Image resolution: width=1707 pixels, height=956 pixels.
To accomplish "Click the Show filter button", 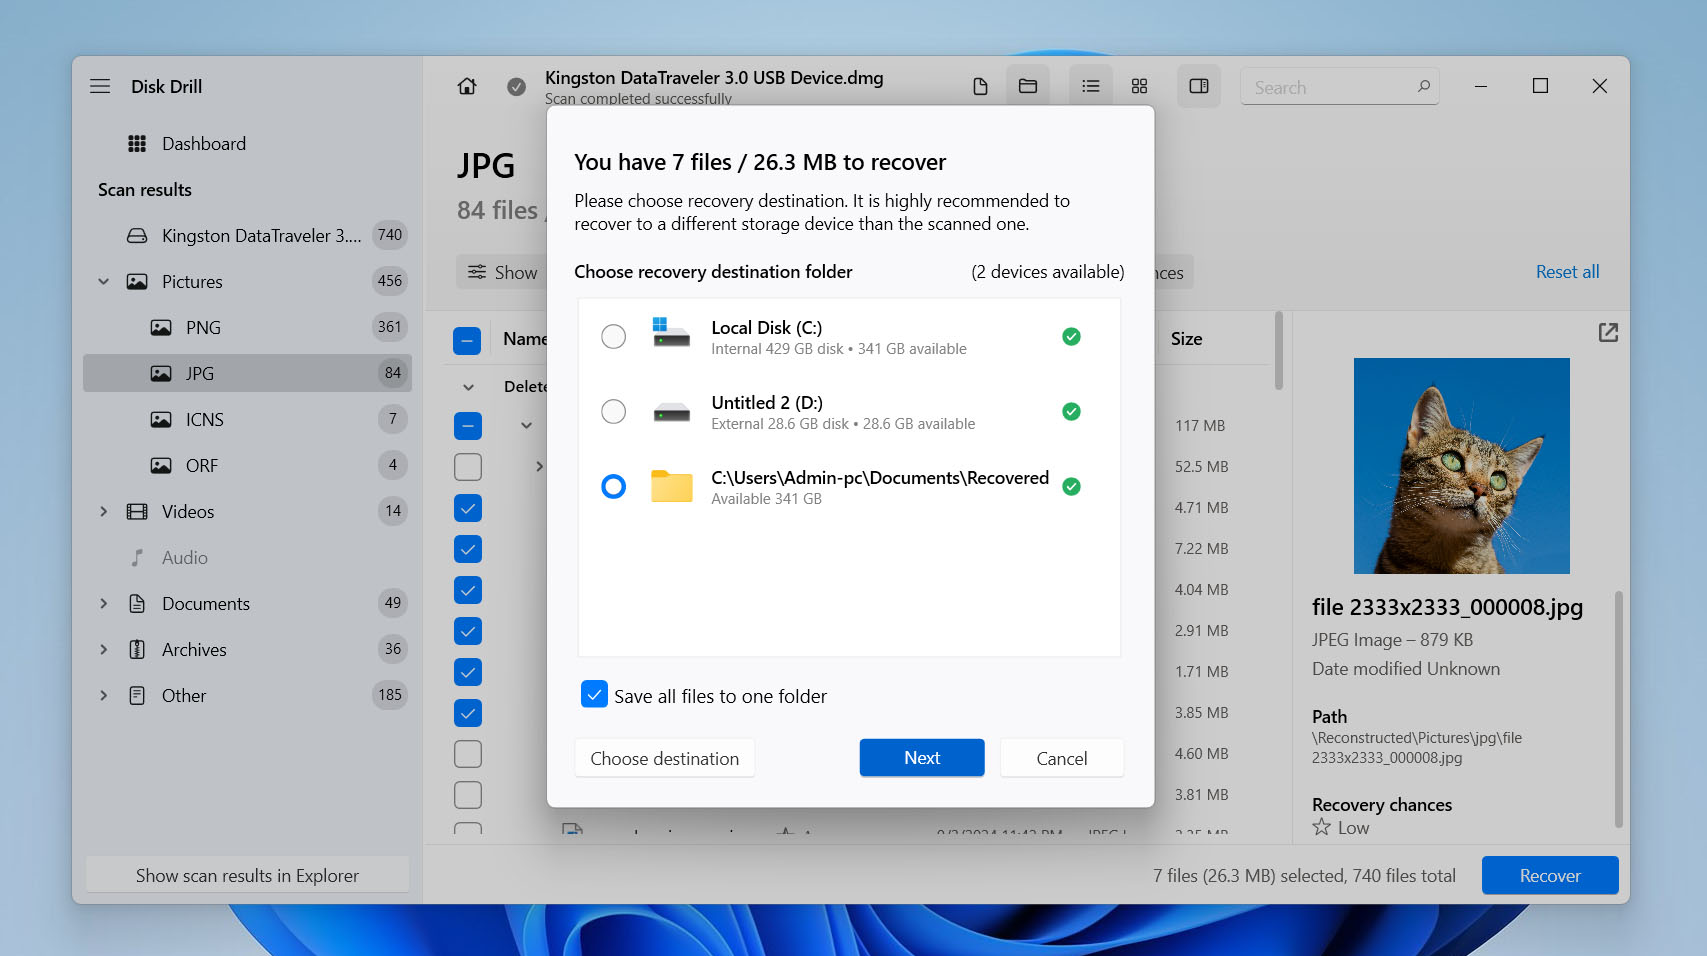I will point(502,272).
